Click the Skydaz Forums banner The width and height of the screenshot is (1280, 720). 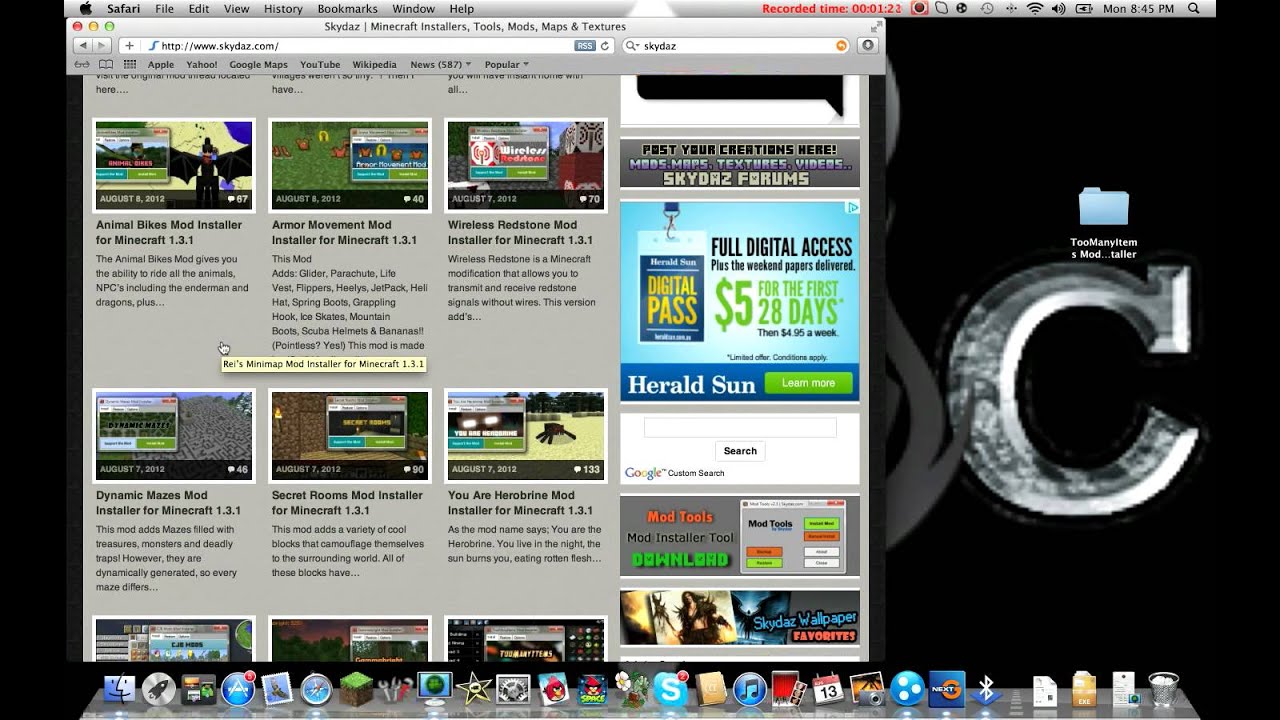pos(740,164)
